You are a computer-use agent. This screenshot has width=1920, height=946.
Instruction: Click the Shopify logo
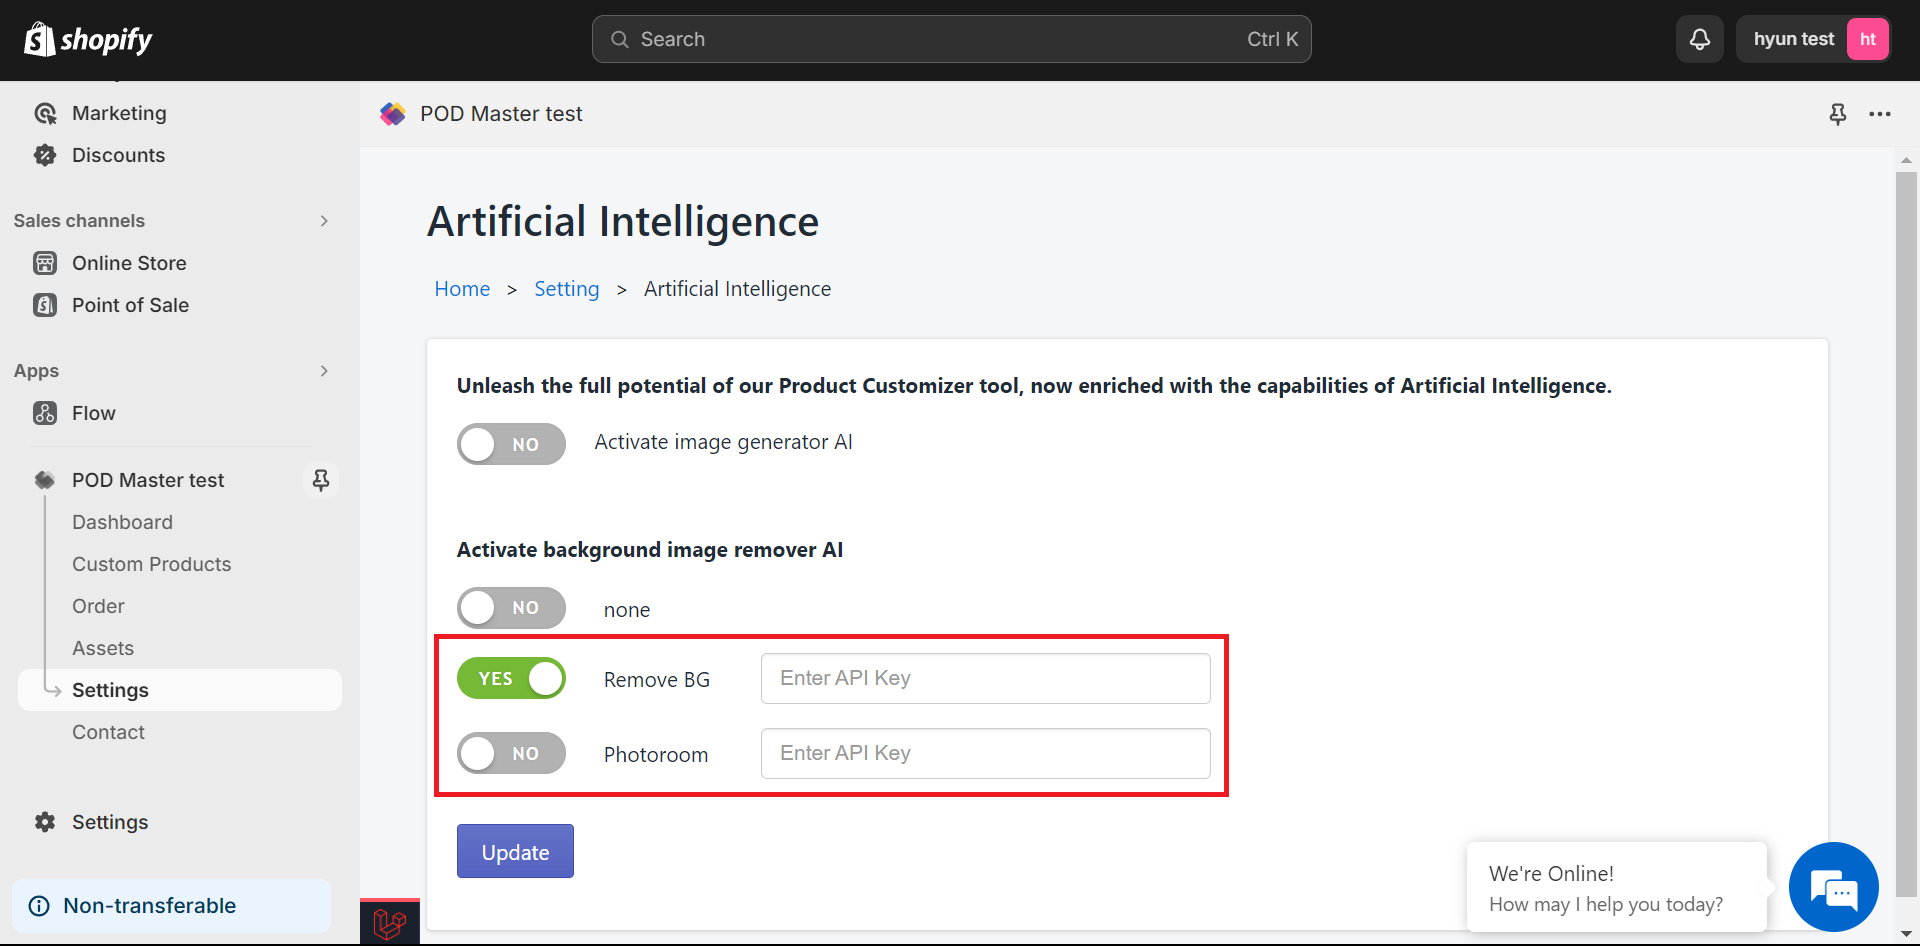(x=88, y=40)
